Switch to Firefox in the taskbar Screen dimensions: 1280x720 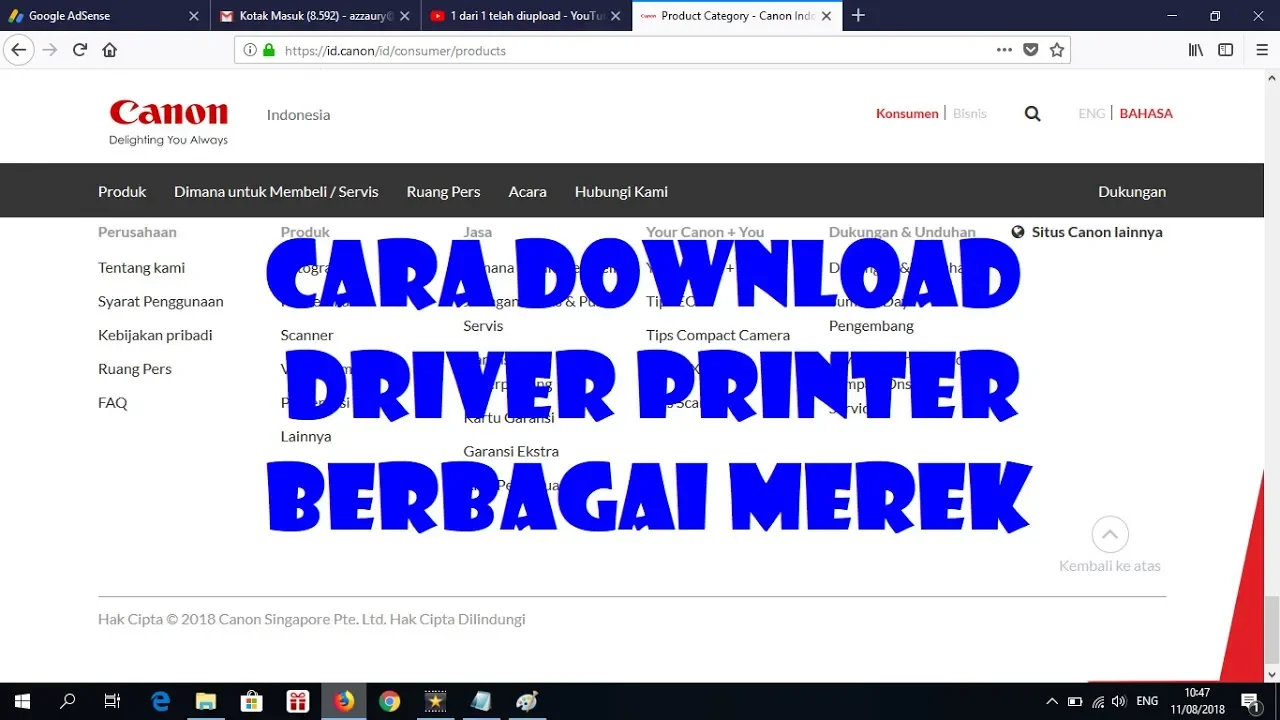(344, 701)
